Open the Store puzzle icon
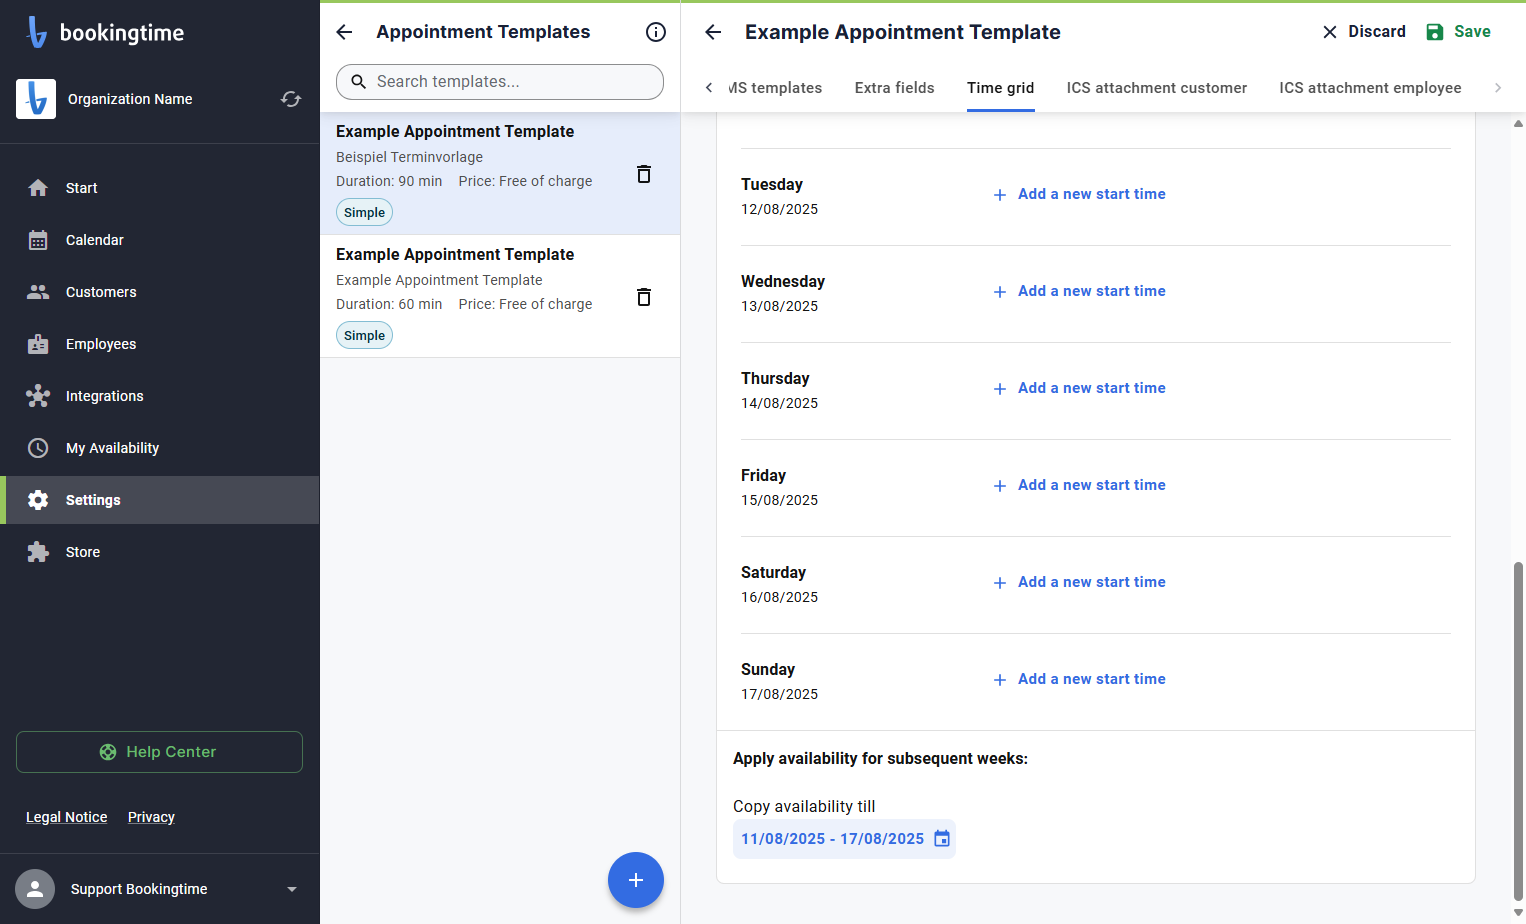Screen dimensions: 1526x924 [x=38, y=552]
